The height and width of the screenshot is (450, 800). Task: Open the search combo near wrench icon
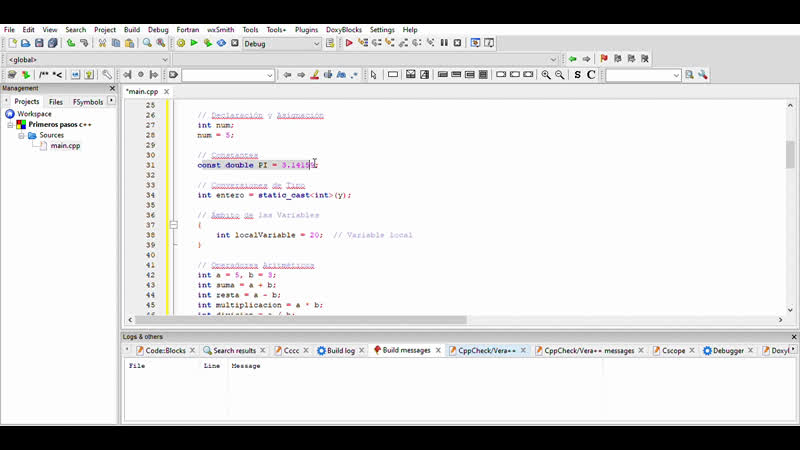643,76
